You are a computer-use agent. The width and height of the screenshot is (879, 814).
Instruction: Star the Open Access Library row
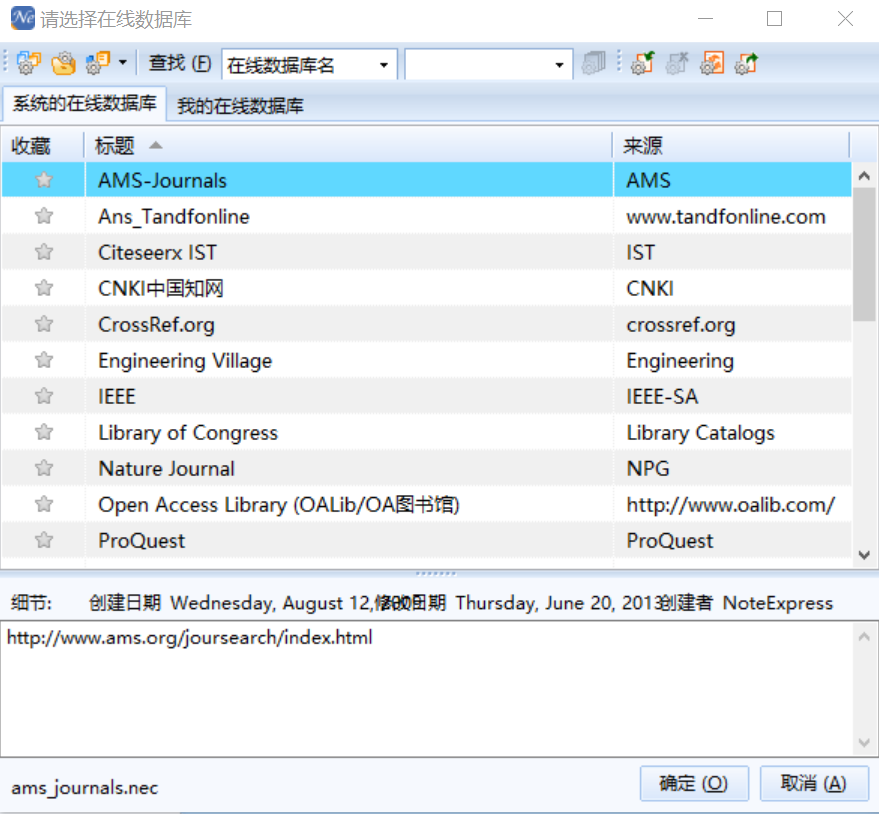[x=44, y=504]
